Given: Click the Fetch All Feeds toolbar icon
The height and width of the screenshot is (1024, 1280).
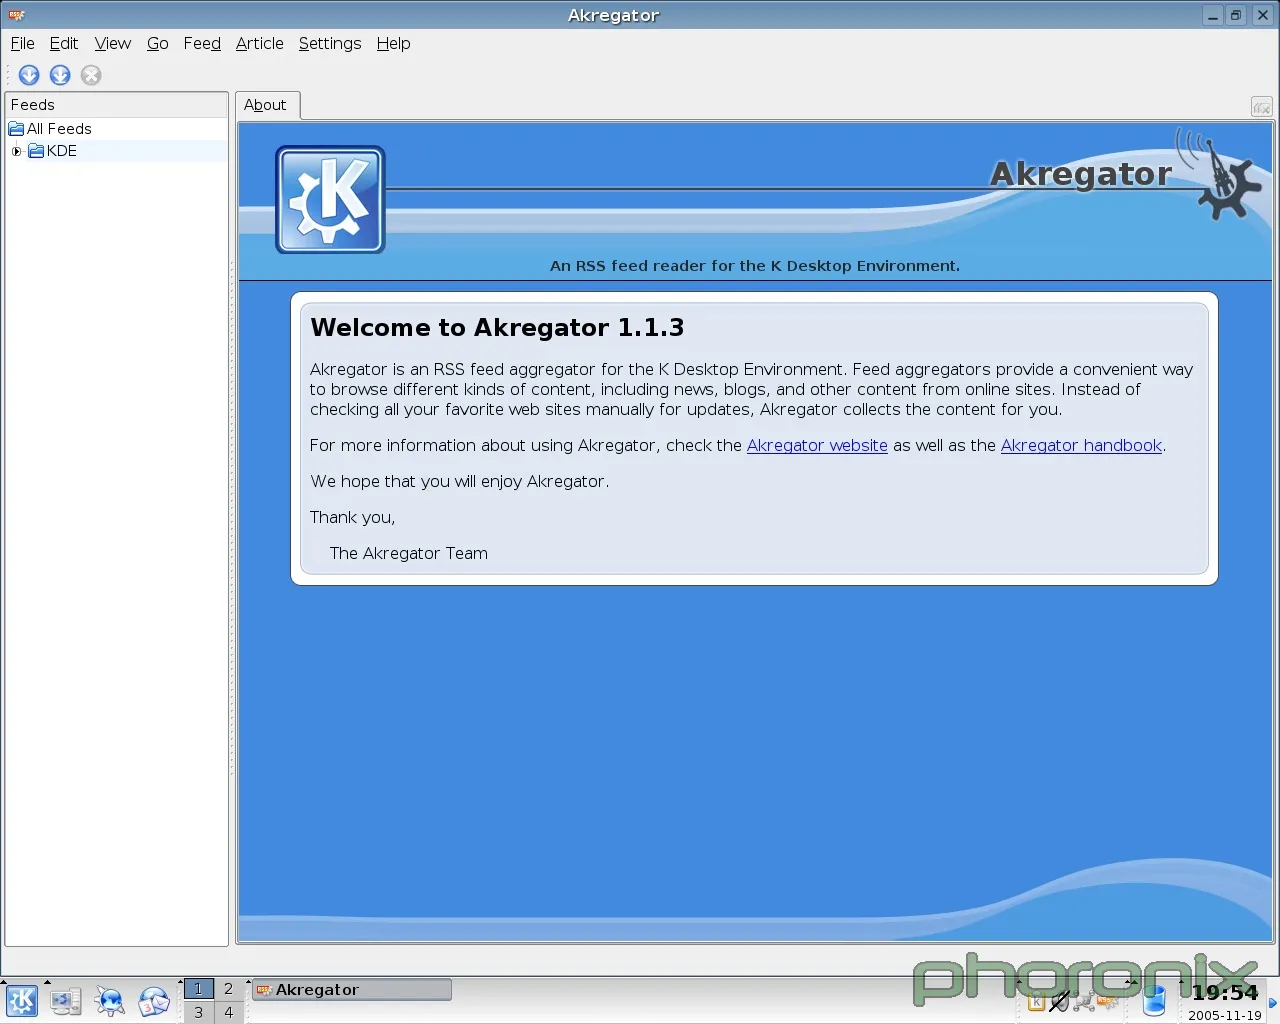Looking at the screenshot, I should pos(60,75).
